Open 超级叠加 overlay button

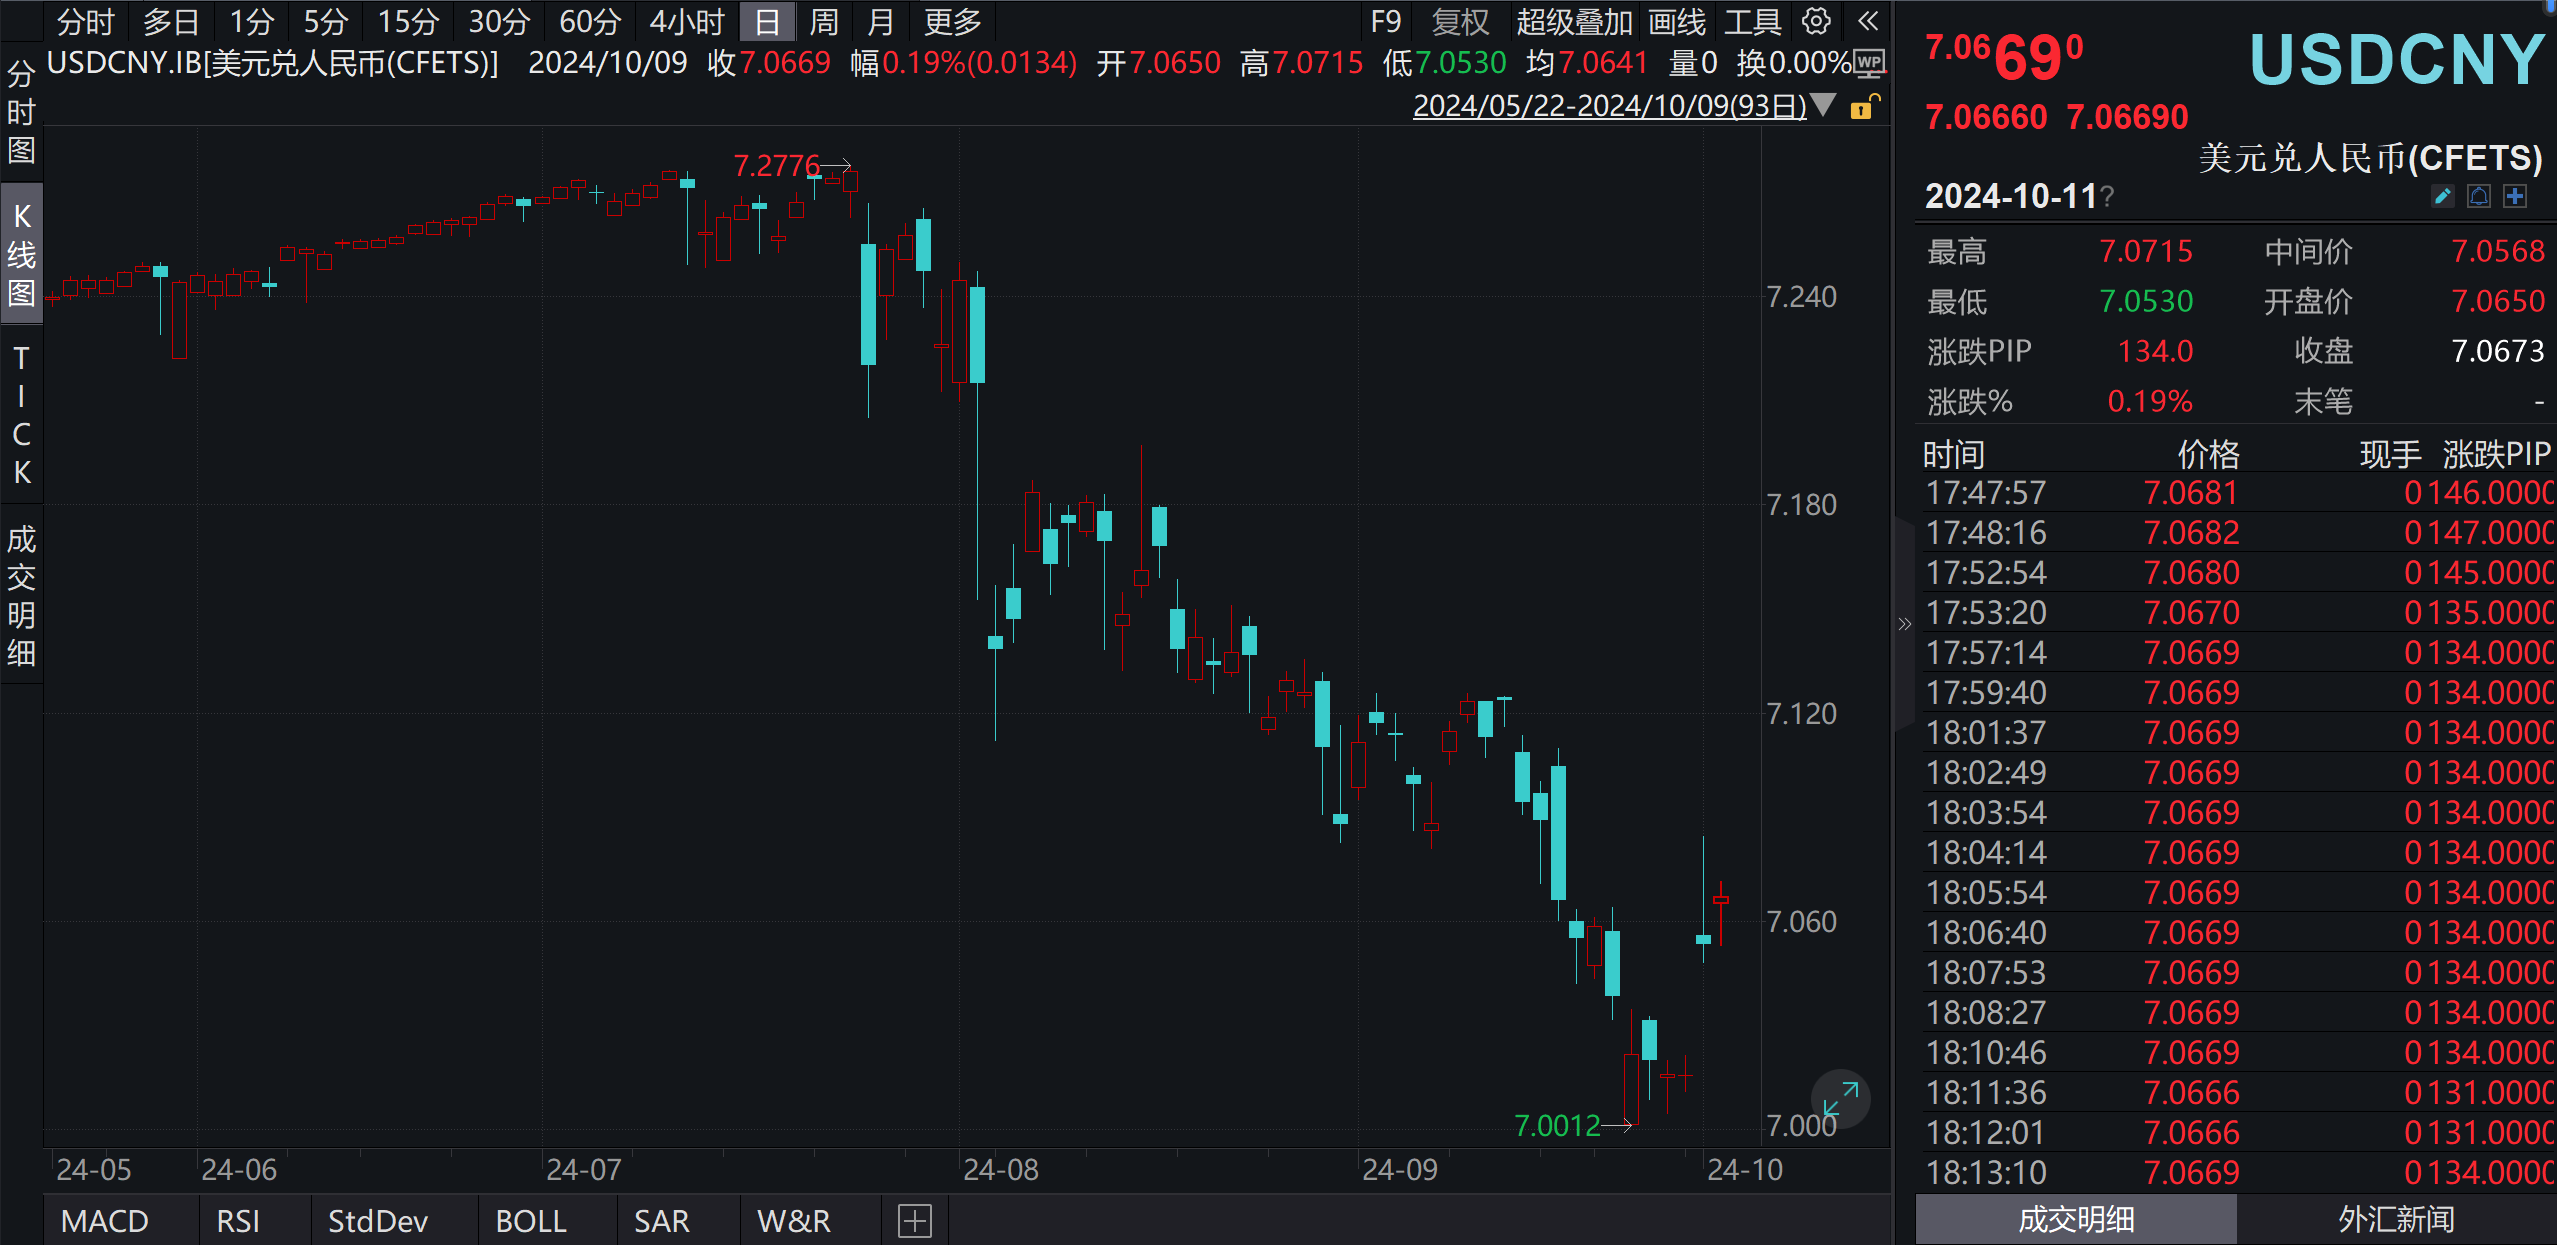(1574, 21)
